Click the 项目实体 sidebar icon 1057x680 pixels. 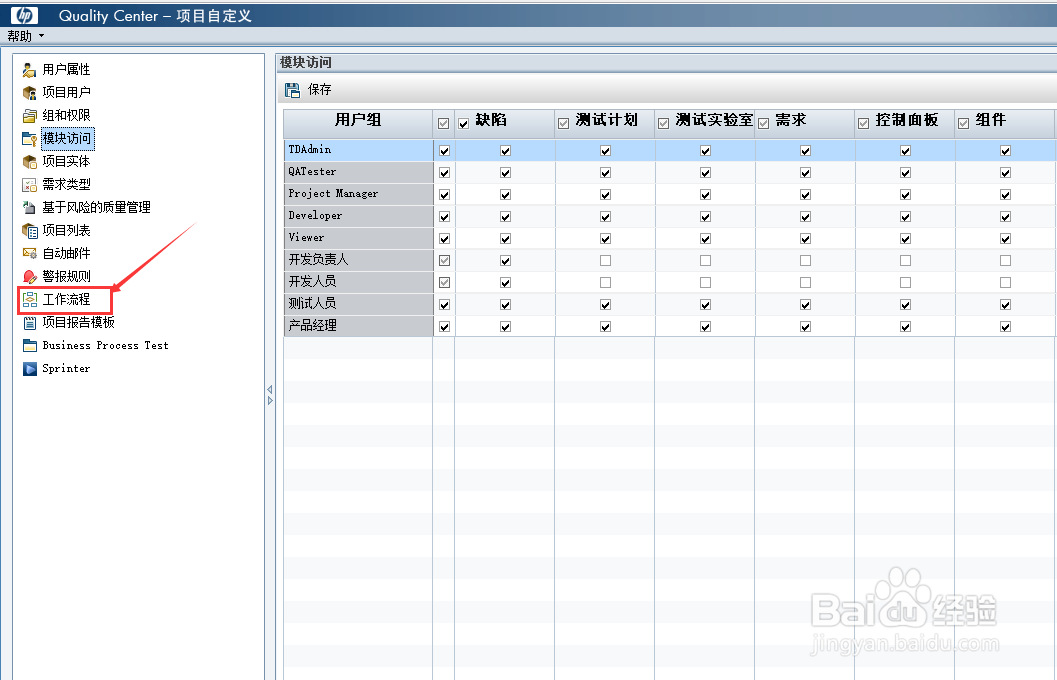[x=30, y=162]
